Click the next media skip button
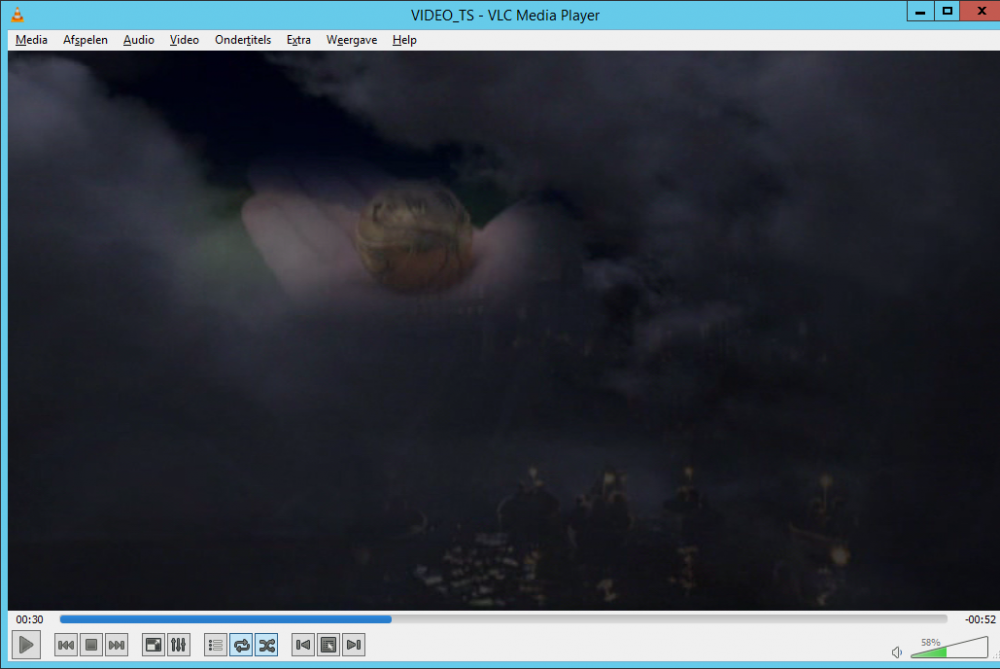Viewport: 1000px width, 669px height. coord(116,645)
